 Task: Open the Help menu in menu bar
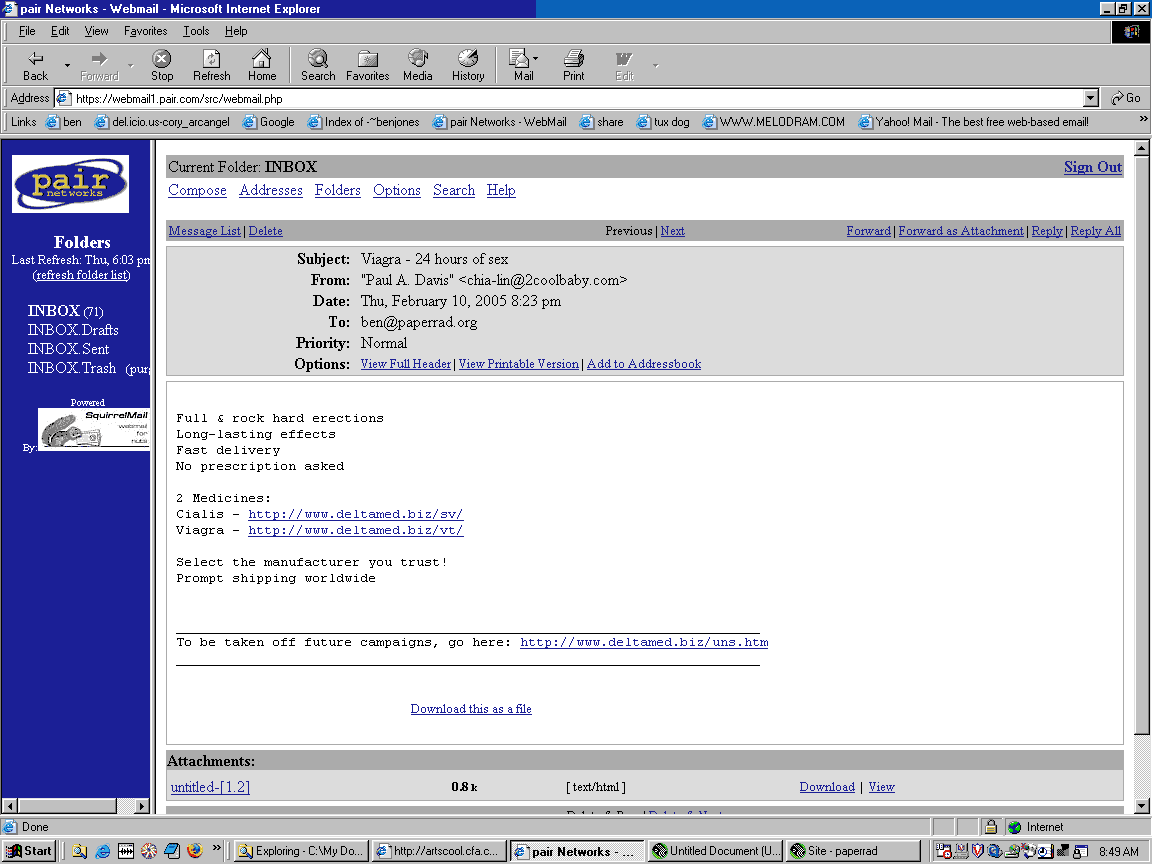click(236, 31)
